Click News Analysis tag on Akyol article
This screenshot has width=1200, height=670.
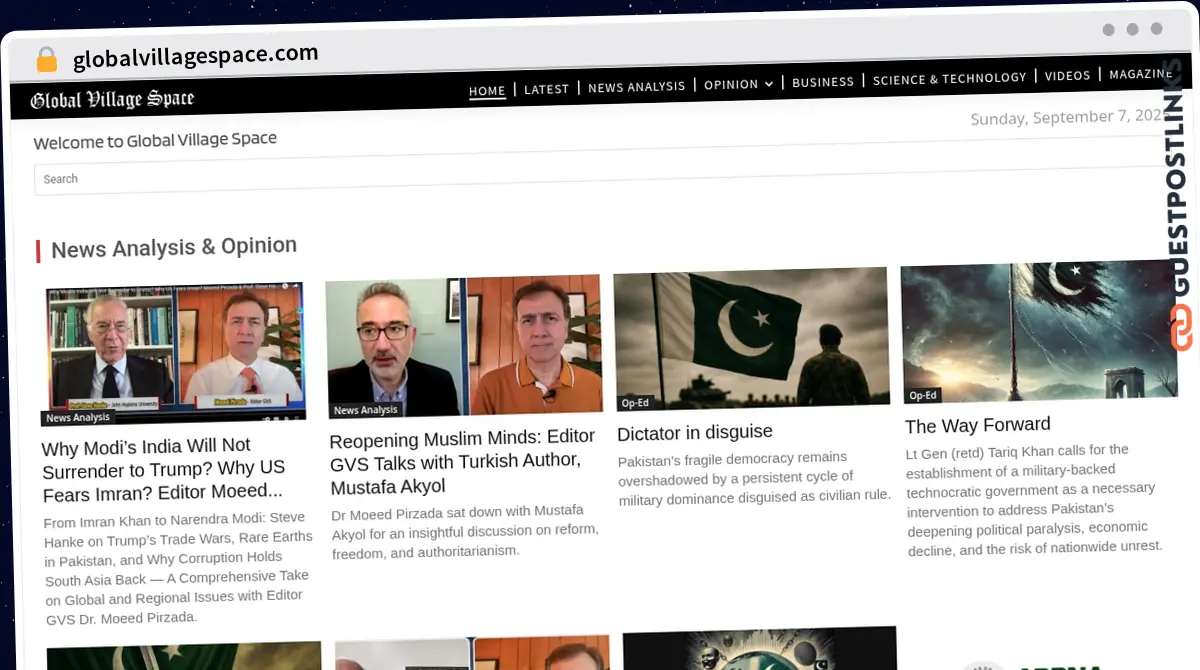coord(365,410)
